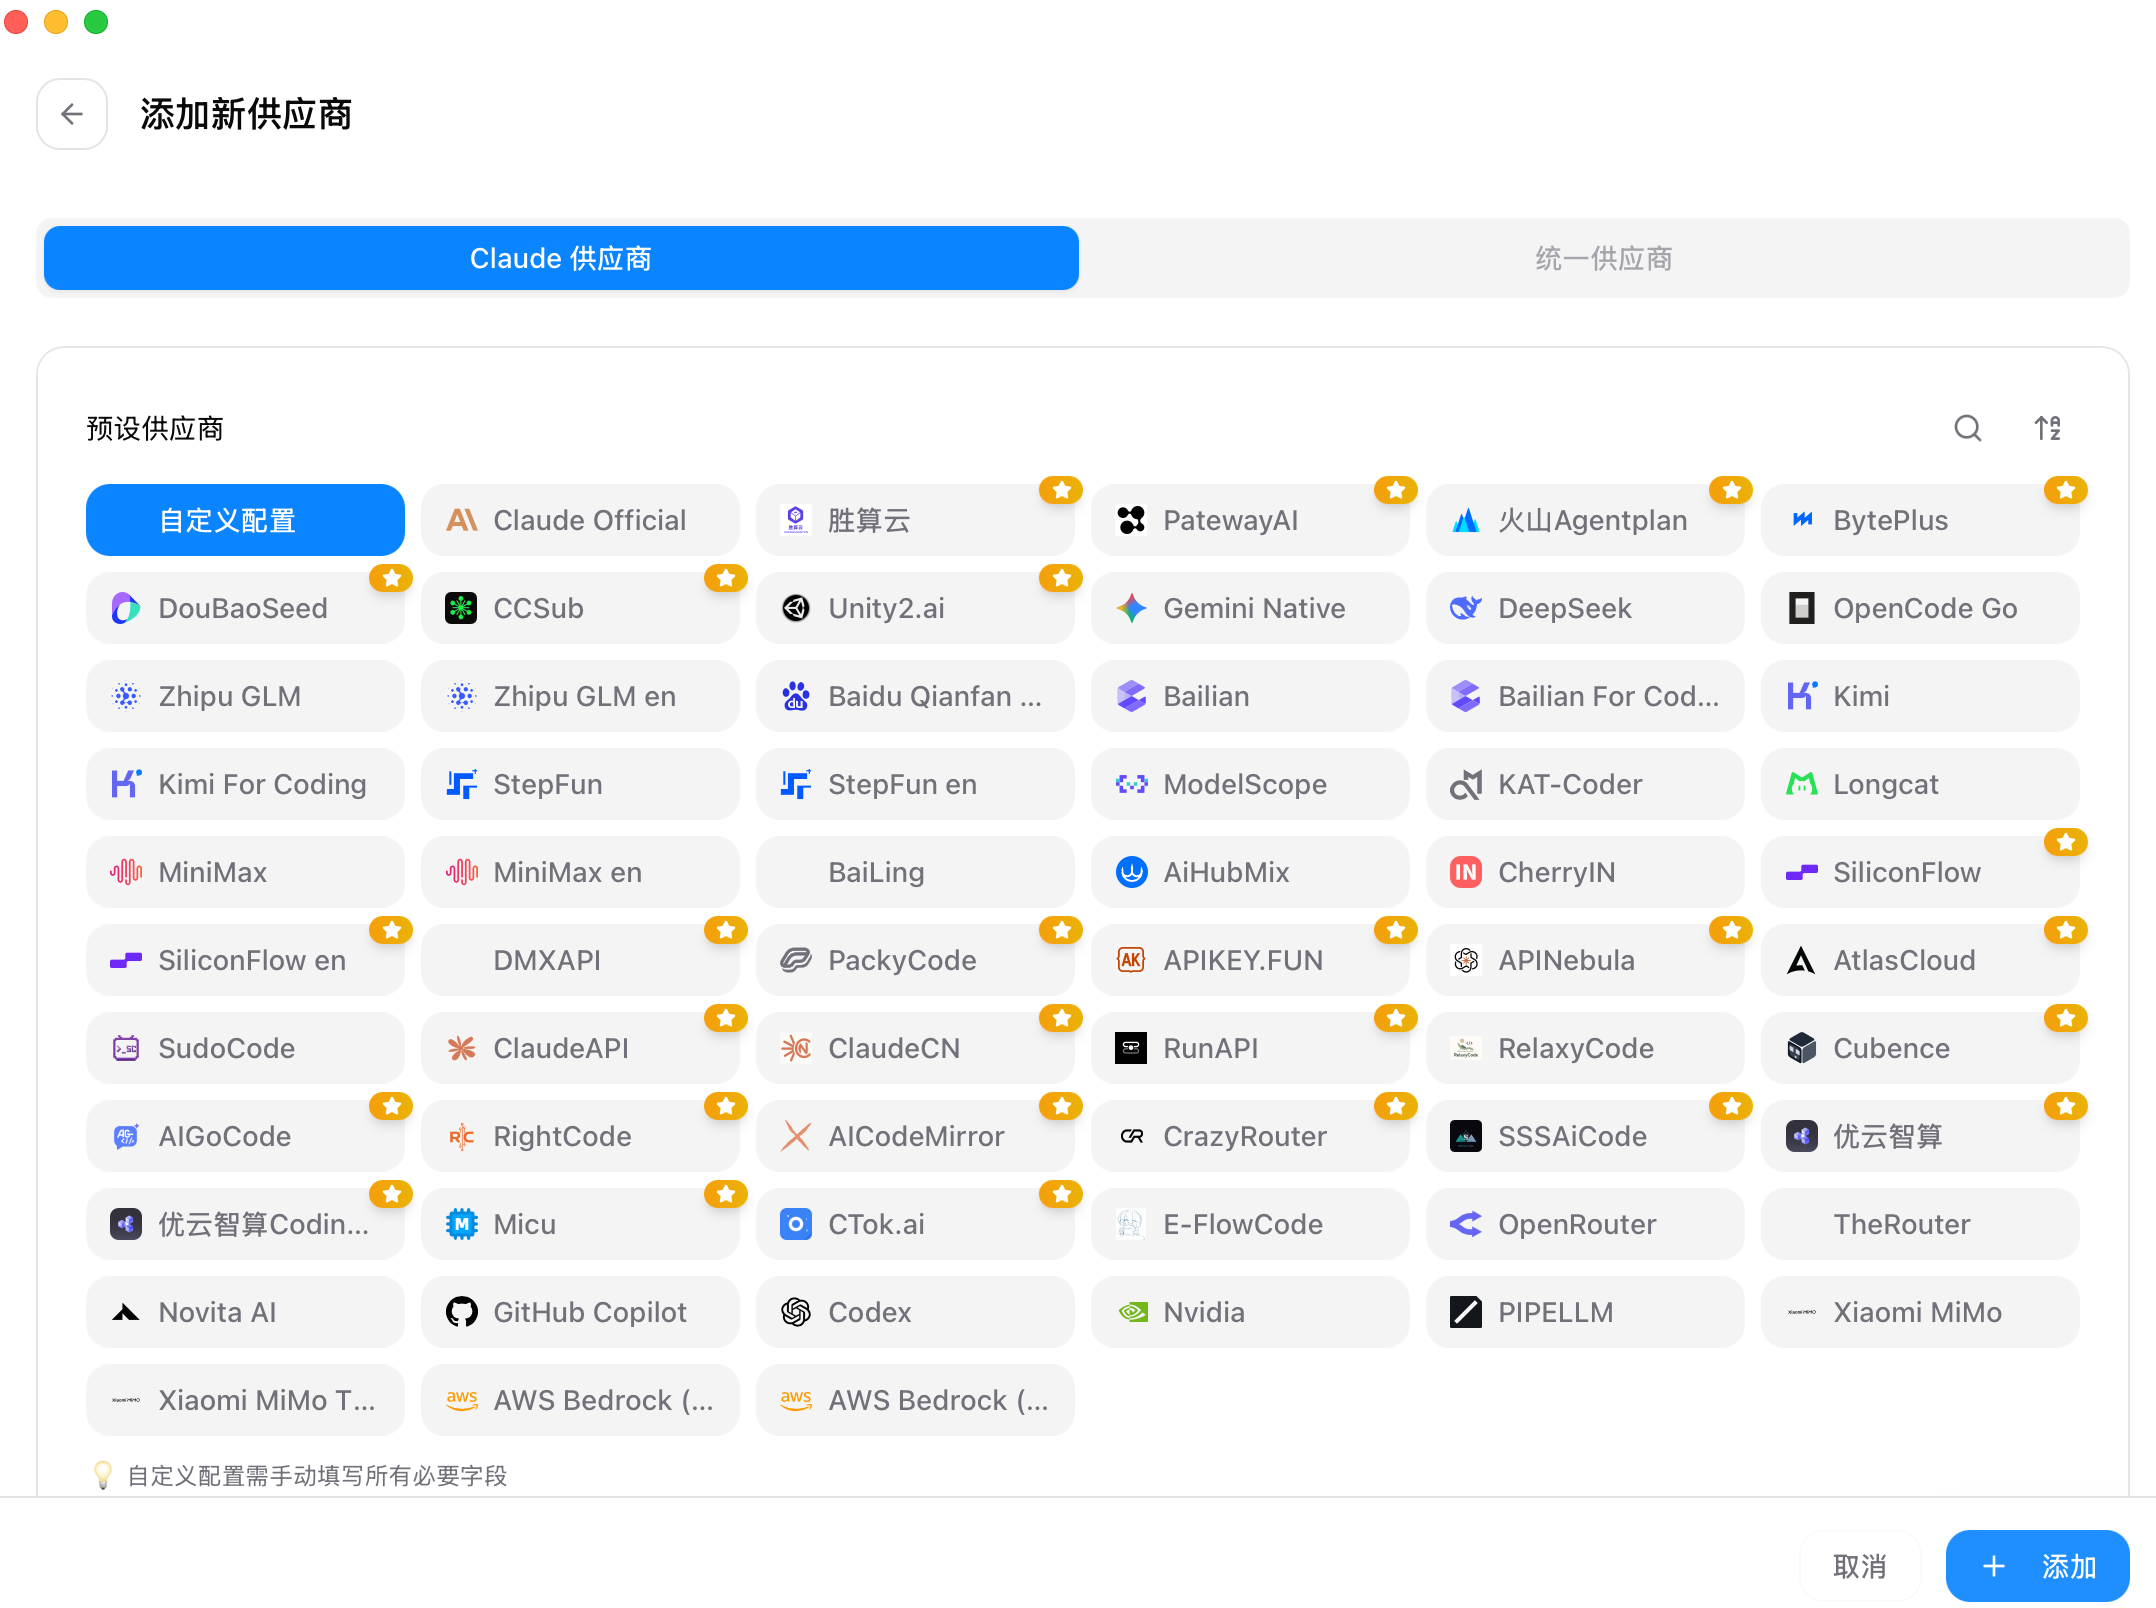Switch to the Claude 供应商 tab

coord(561,258)
